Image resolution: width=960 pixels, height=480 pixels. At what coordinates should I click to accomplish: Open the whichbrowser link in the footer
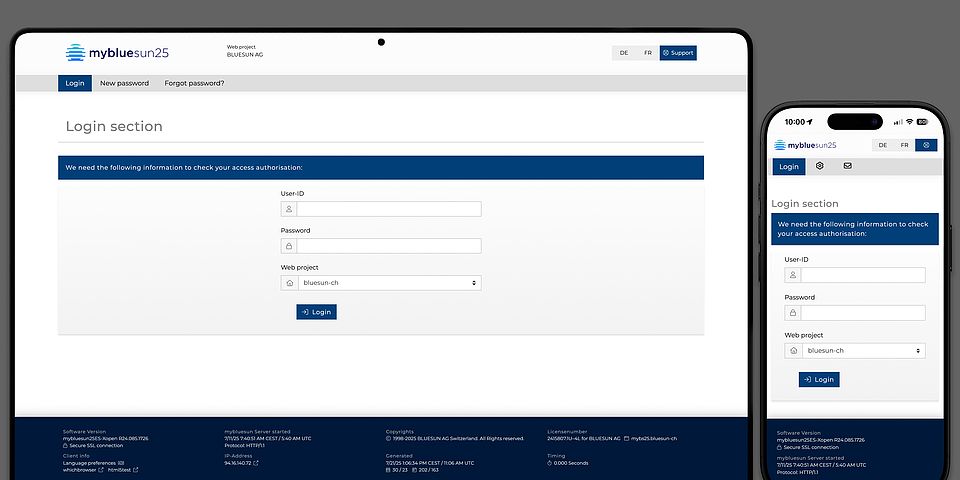point(83,470)
